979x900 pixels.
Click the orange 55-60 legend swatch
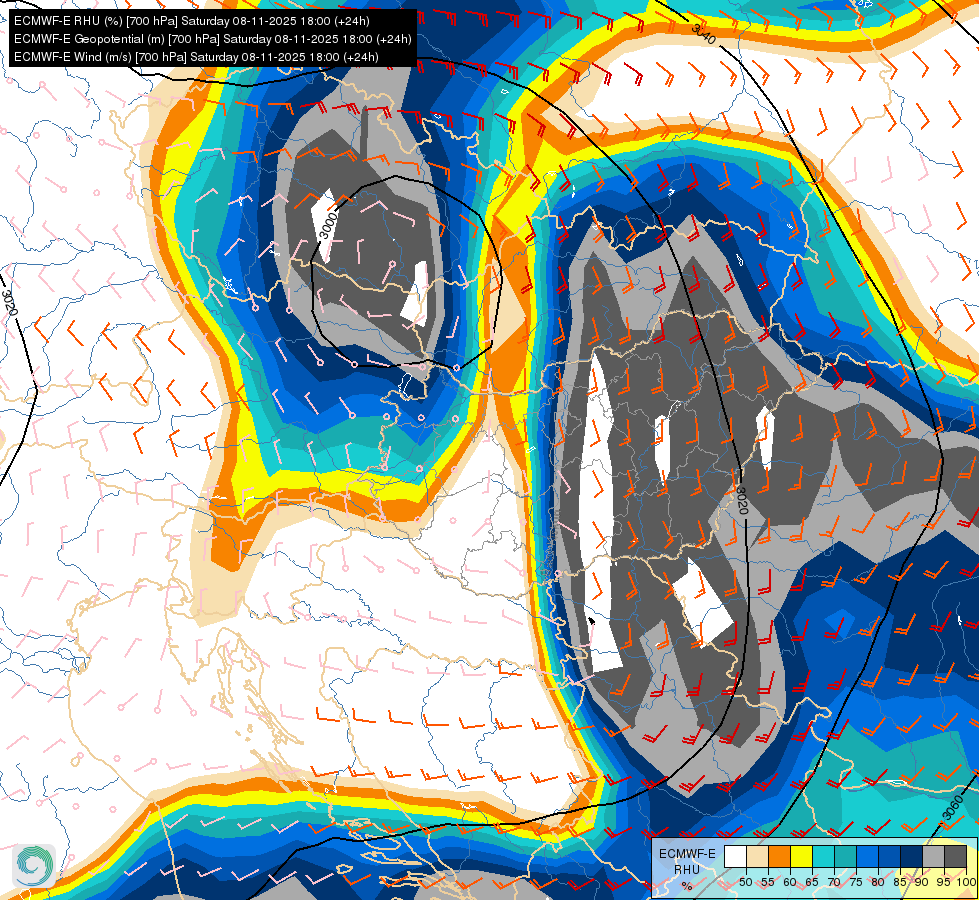(779, 856)
